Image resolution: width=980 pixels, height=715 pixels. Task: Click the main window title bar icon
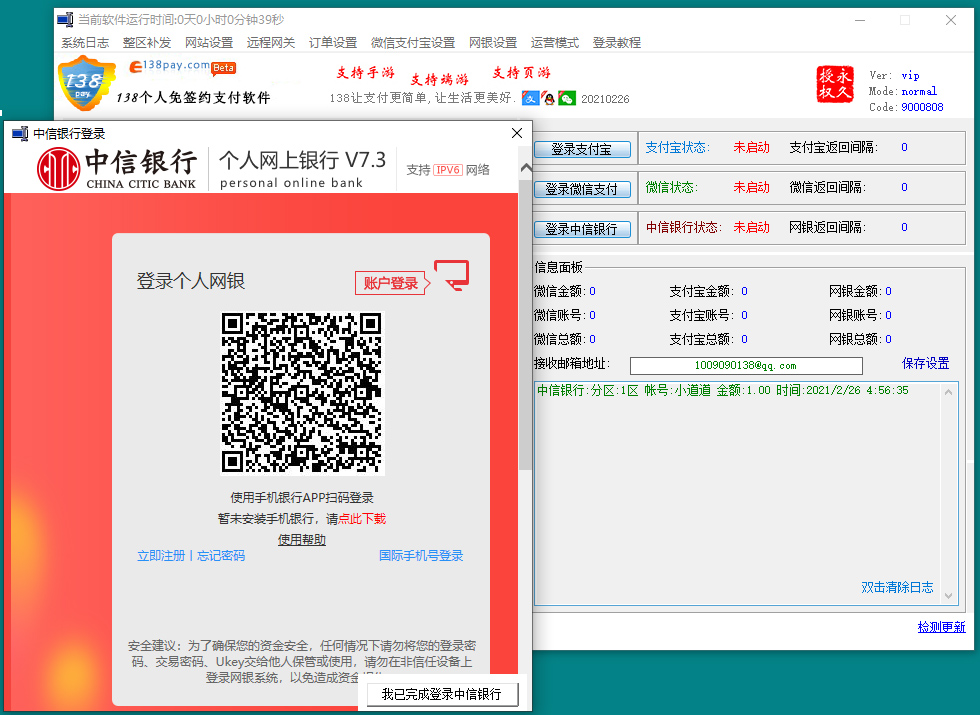(x=65, y=19)
